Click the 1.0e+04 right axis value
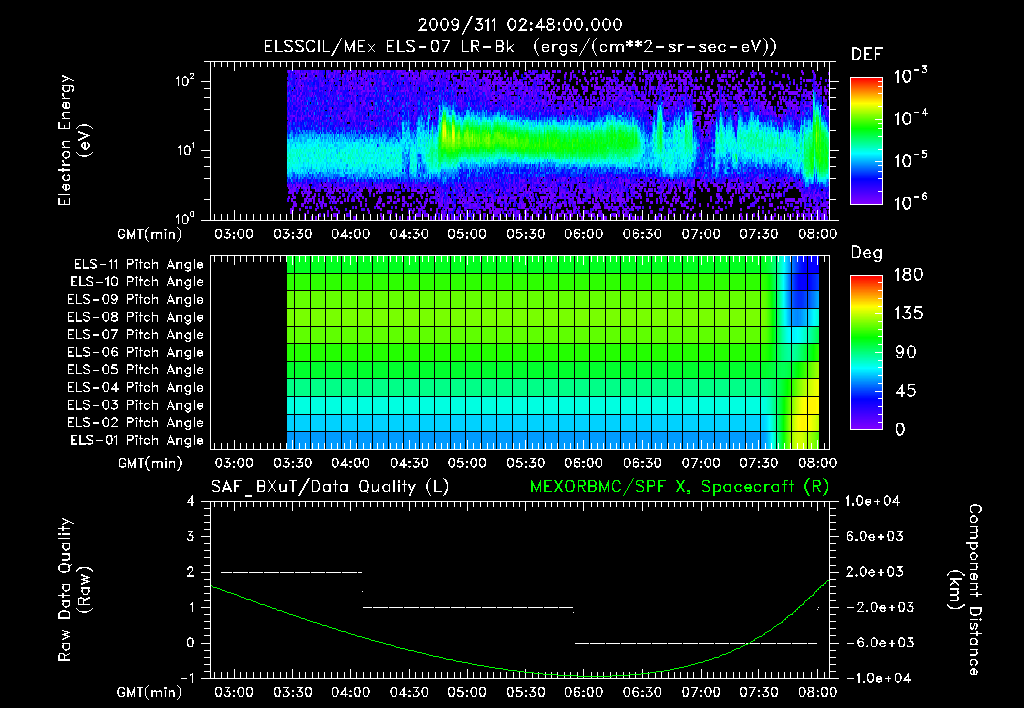This screenshot has height=708, width=1024. point(872,501)
